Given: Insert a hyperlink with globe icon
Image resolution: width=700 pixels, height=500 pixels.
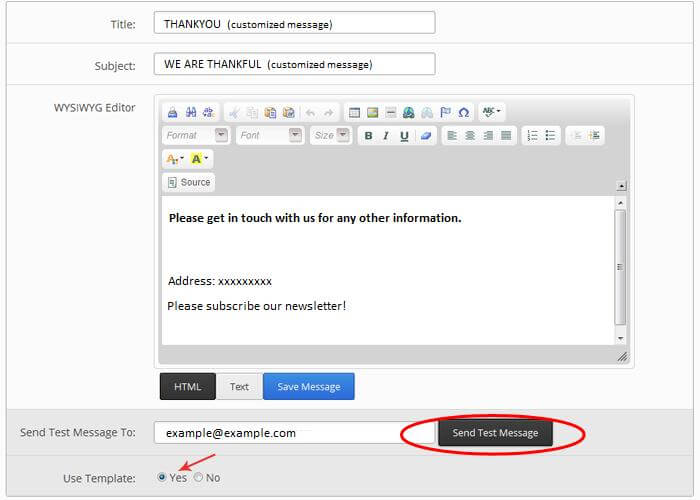Looking at the screenshot, I should pyautogui.click(x=408, y=113).
